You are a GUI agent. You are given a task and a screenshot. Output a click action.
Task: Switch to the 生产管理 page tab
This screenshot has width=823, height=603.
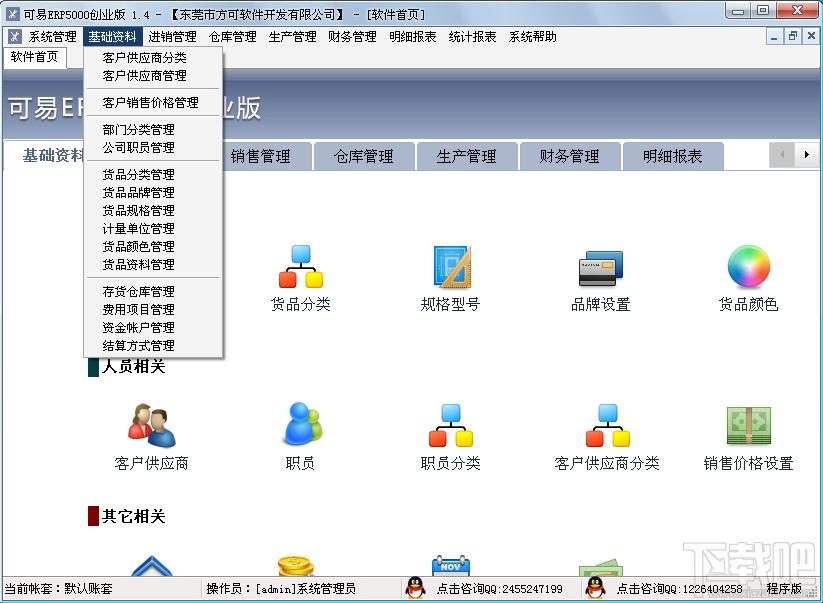click(467, 156)
